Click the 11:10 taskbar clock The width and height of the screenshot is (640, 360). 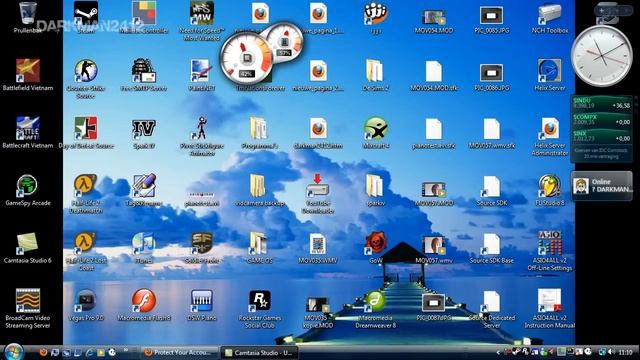point(625,352)
